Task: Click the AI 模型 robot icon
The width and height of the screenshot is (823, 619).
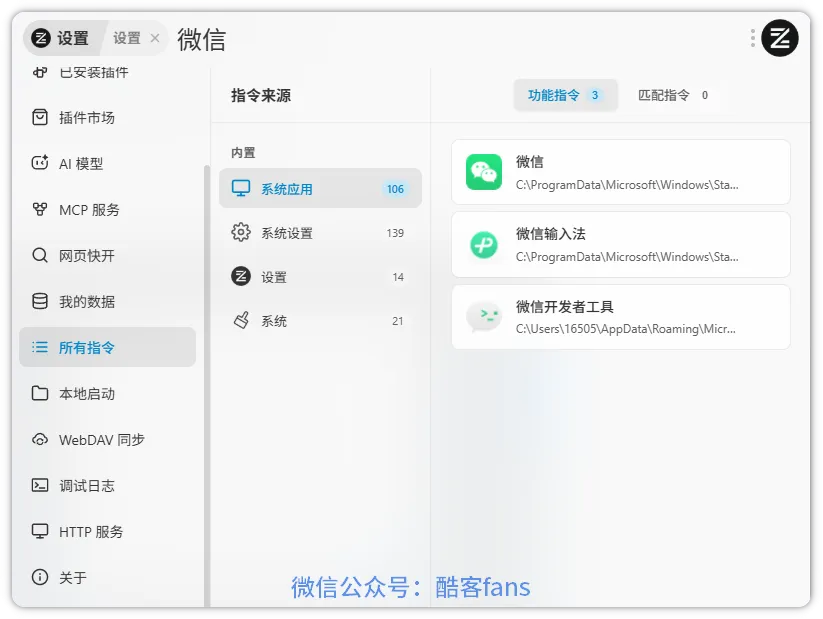Action: (40, 163)
